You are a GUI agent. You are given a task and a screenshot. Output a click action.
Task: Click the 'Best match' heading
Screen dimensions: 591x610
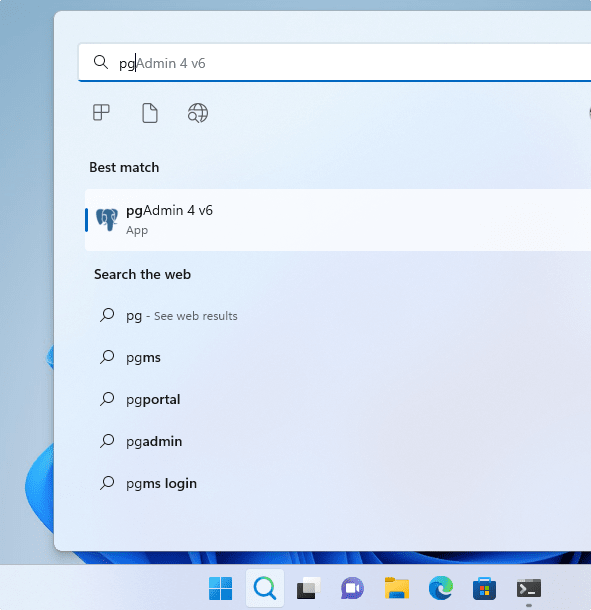click(124, 167)
